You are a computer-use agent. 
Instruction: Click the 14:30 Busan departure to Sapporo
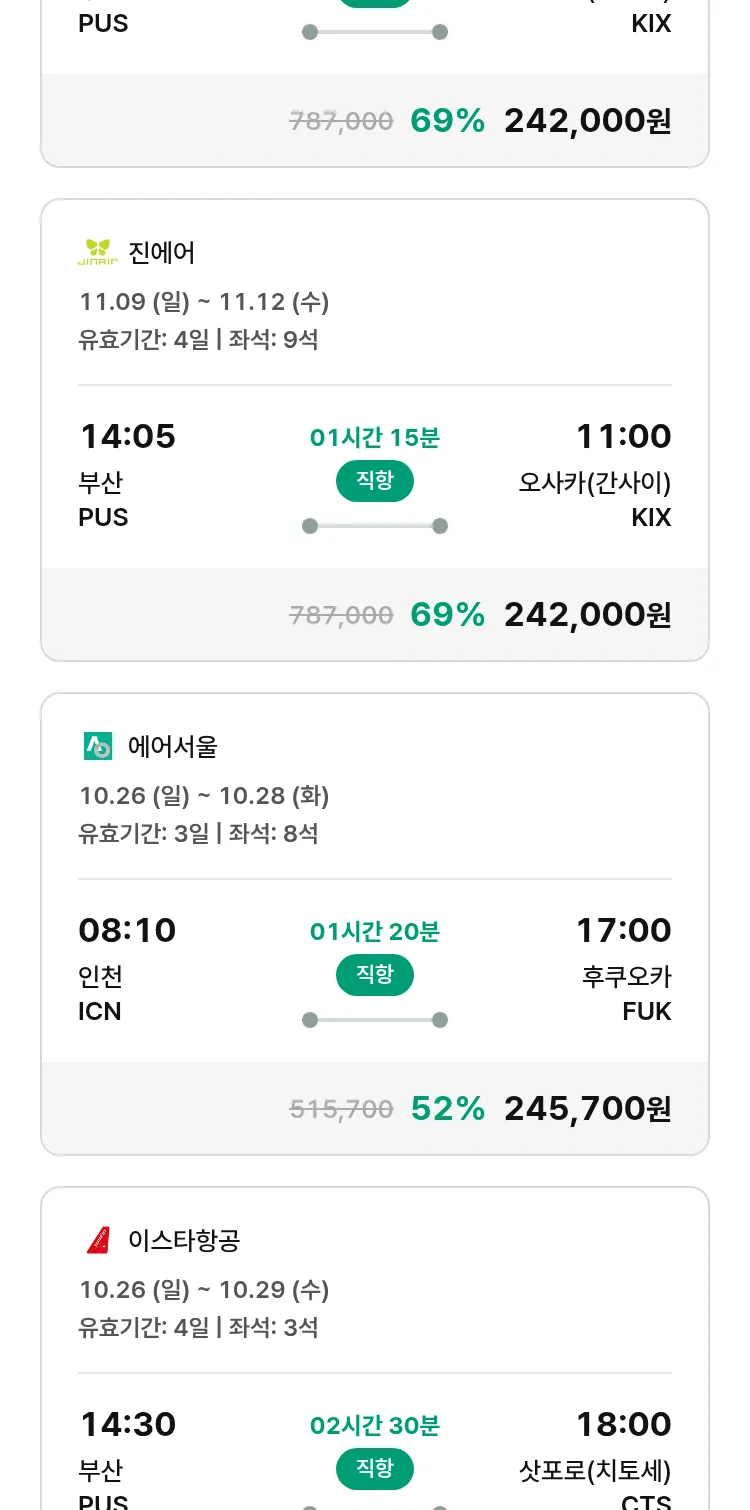(127, 1424)
